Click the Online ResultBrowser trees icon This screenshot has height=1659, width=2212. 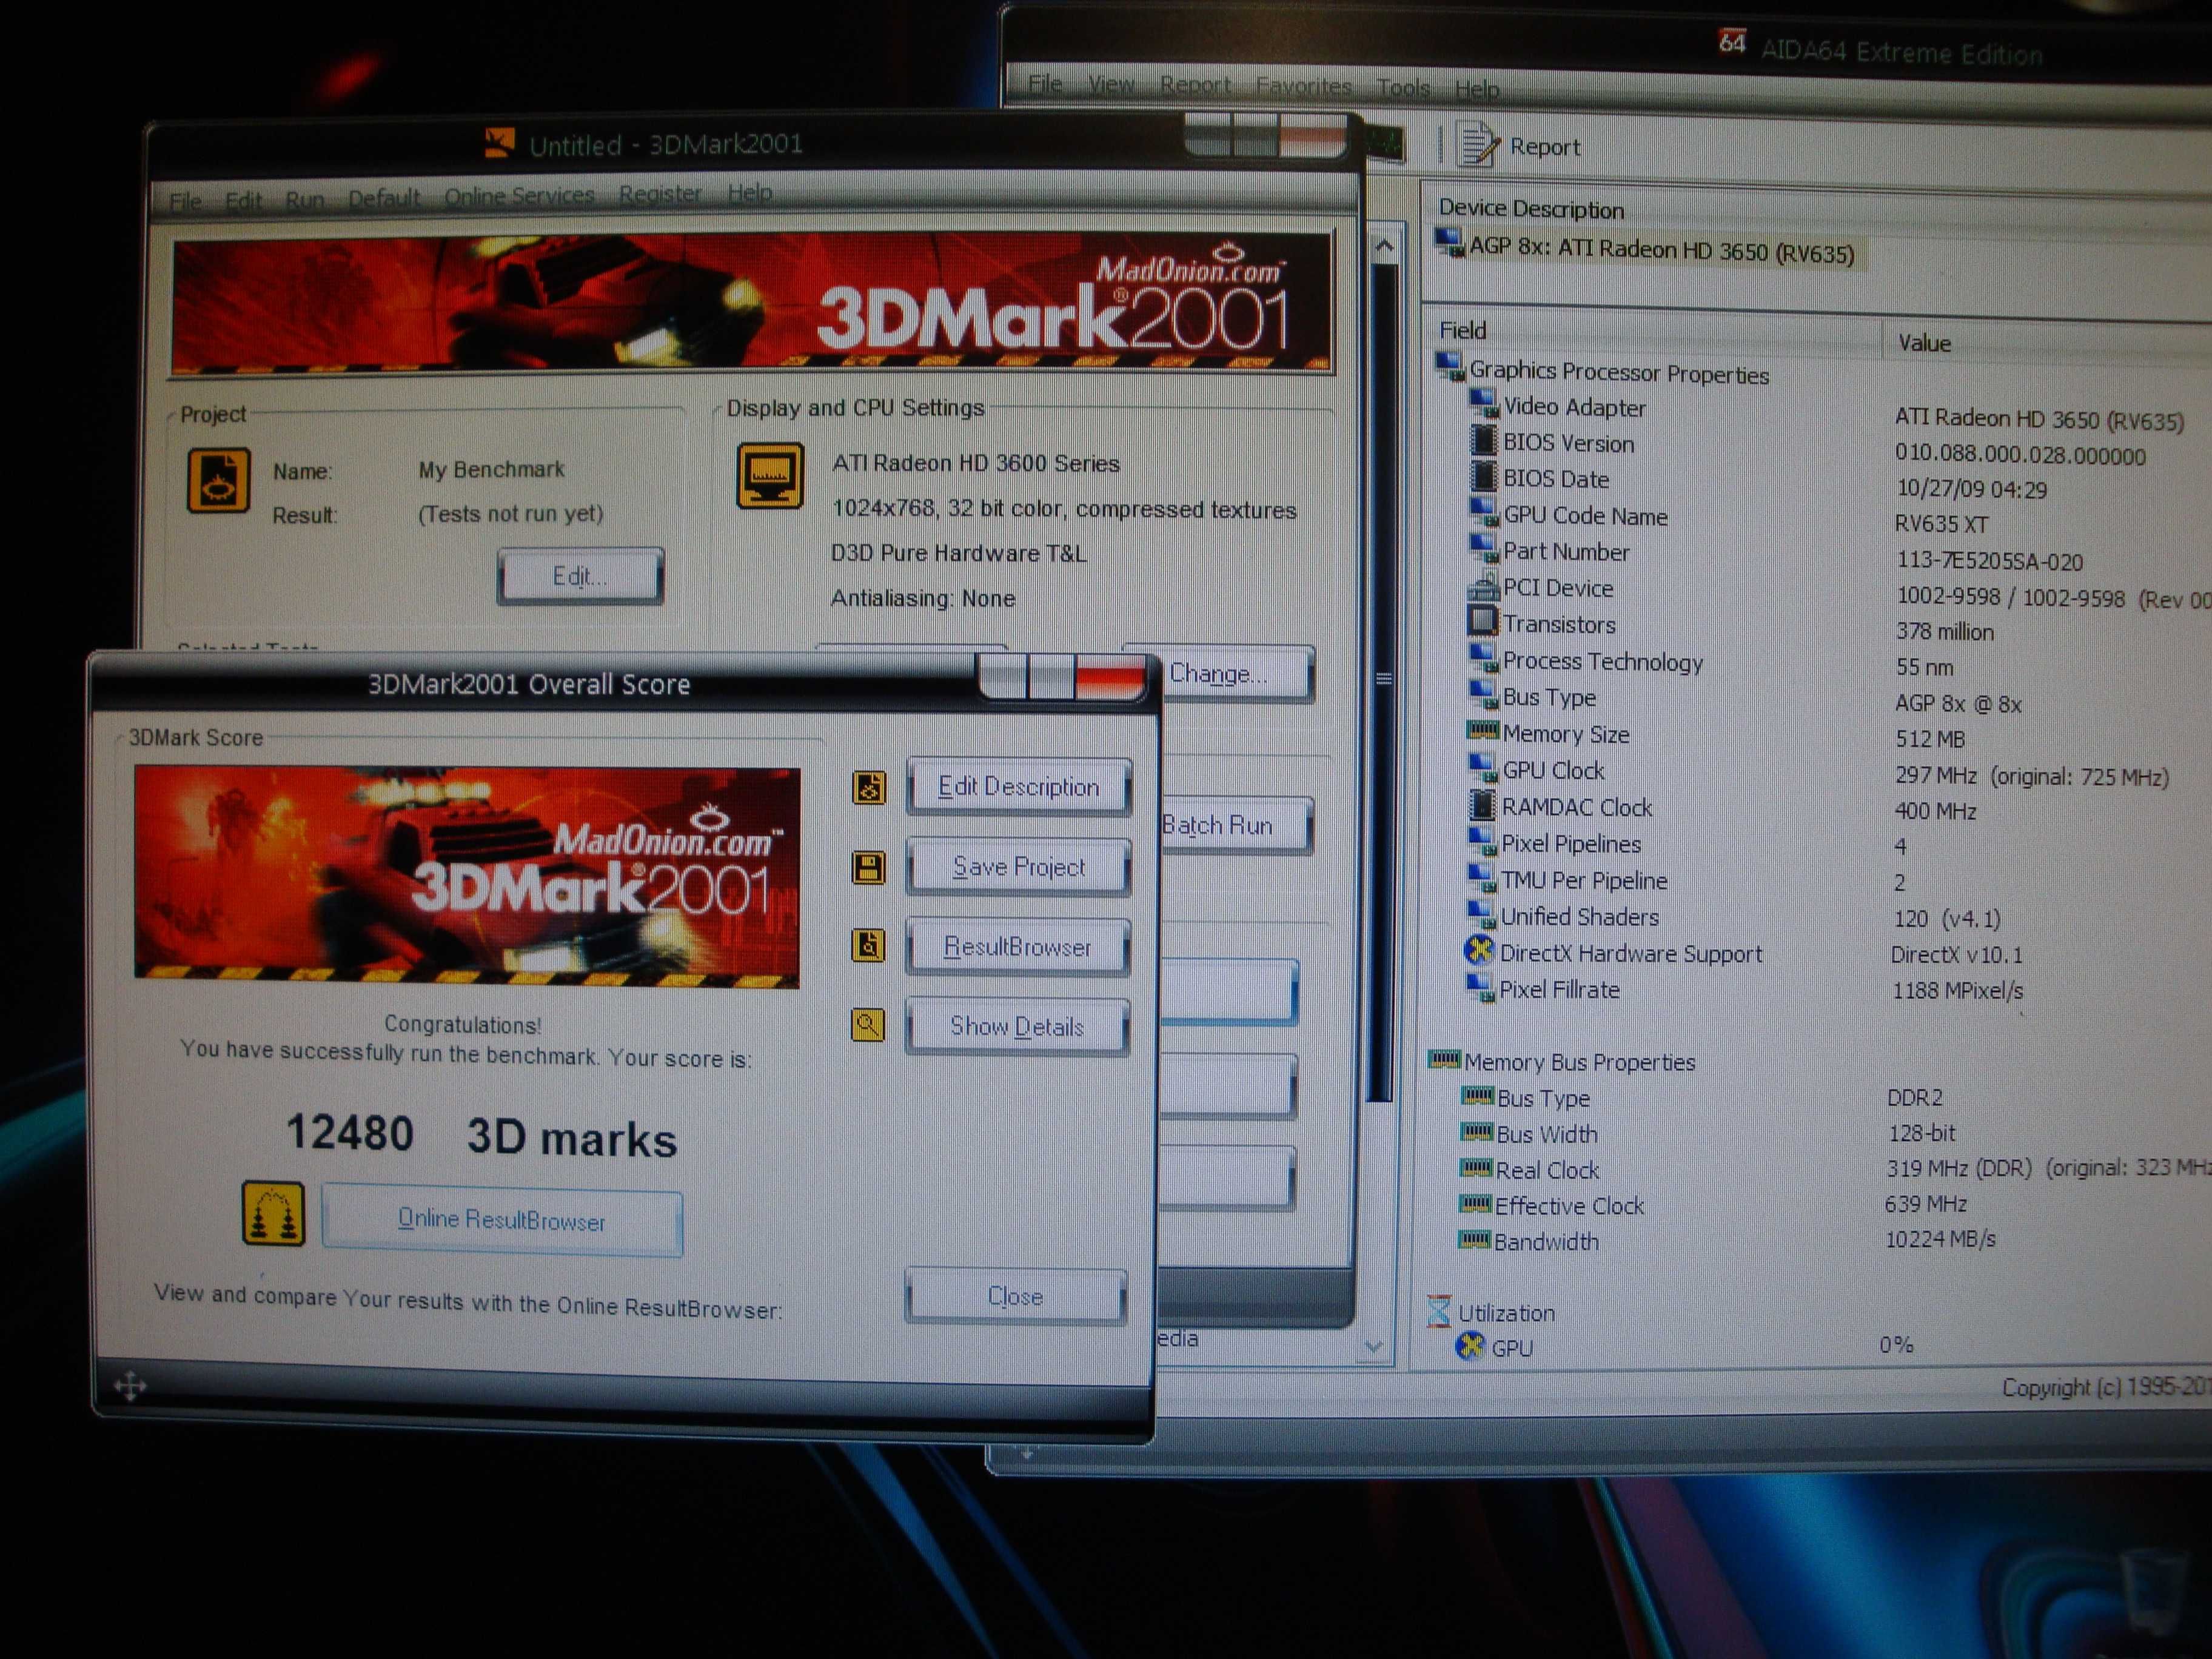pos(273,1213)
